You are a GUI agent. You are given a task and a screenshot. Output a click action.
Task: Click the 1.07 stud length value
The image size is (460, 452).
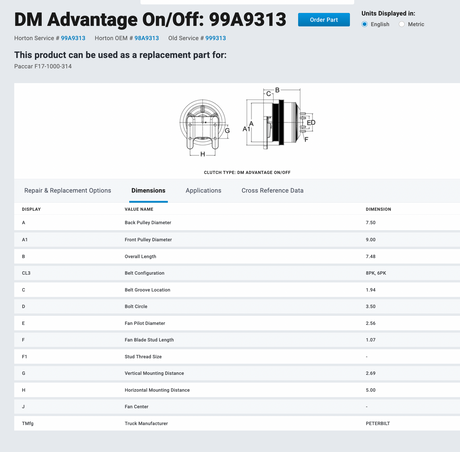point(371,340)
